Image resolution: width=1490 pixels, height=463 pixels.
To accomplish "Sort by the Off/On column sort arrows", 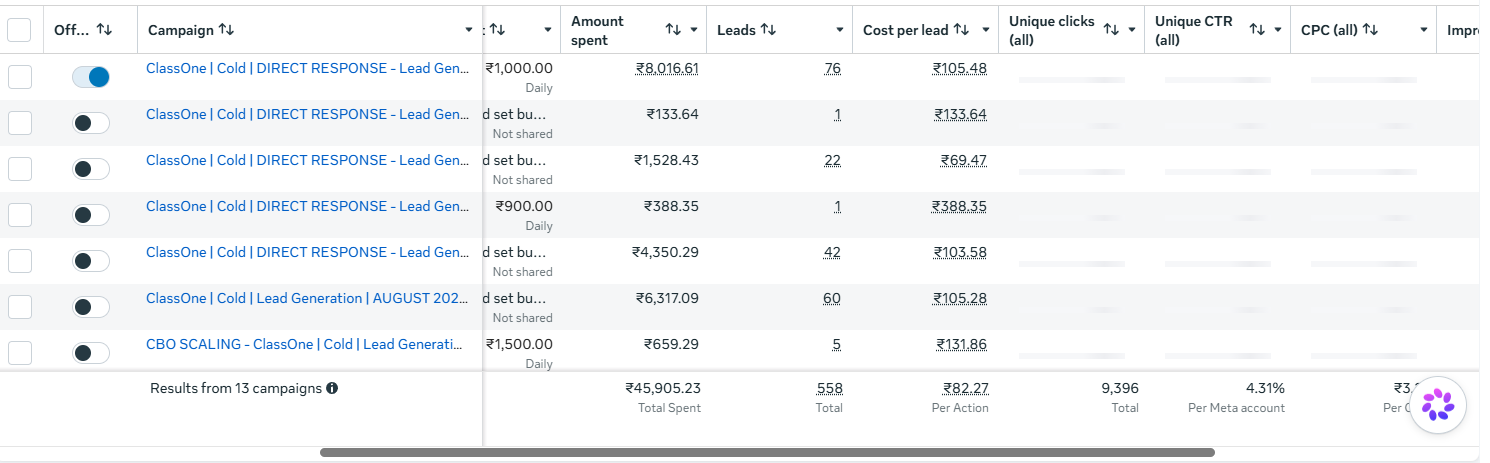I will click(104, 30).
